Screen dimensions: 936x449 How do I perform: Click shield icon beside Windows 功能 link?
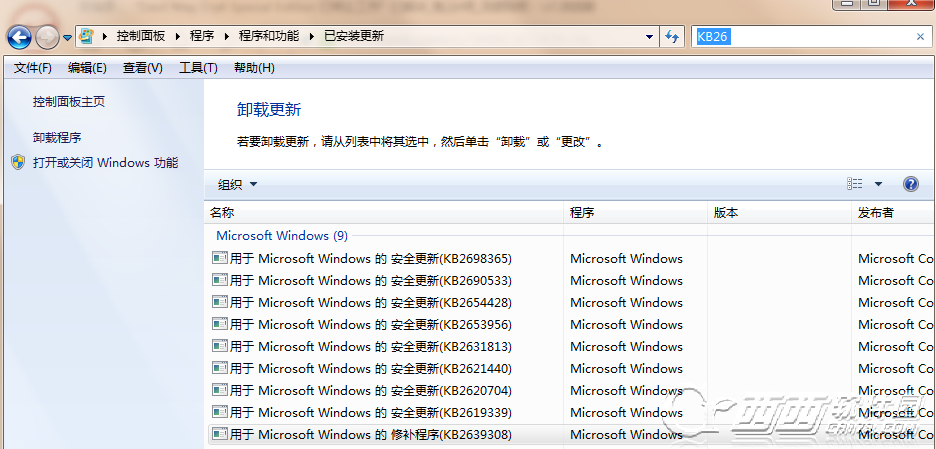(19, 162)
